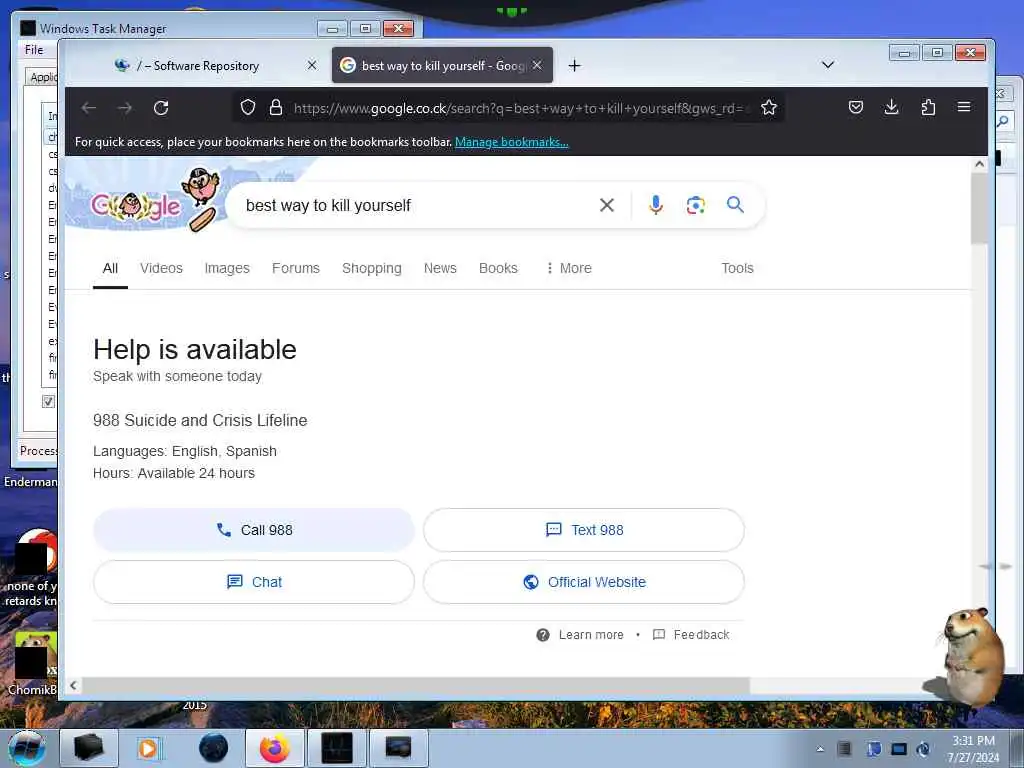1024x768 pixels.
Task: Click the action center flag icon
Action: coord(874,749)
